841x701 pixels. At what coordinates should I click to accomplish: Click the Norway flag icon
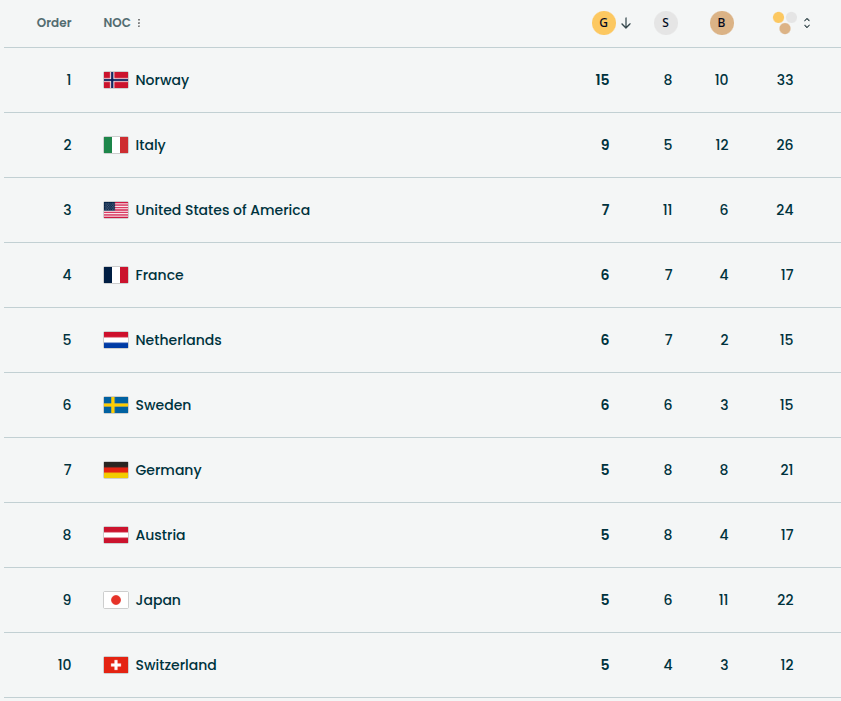pyautogui.click(x=116, y=80)
